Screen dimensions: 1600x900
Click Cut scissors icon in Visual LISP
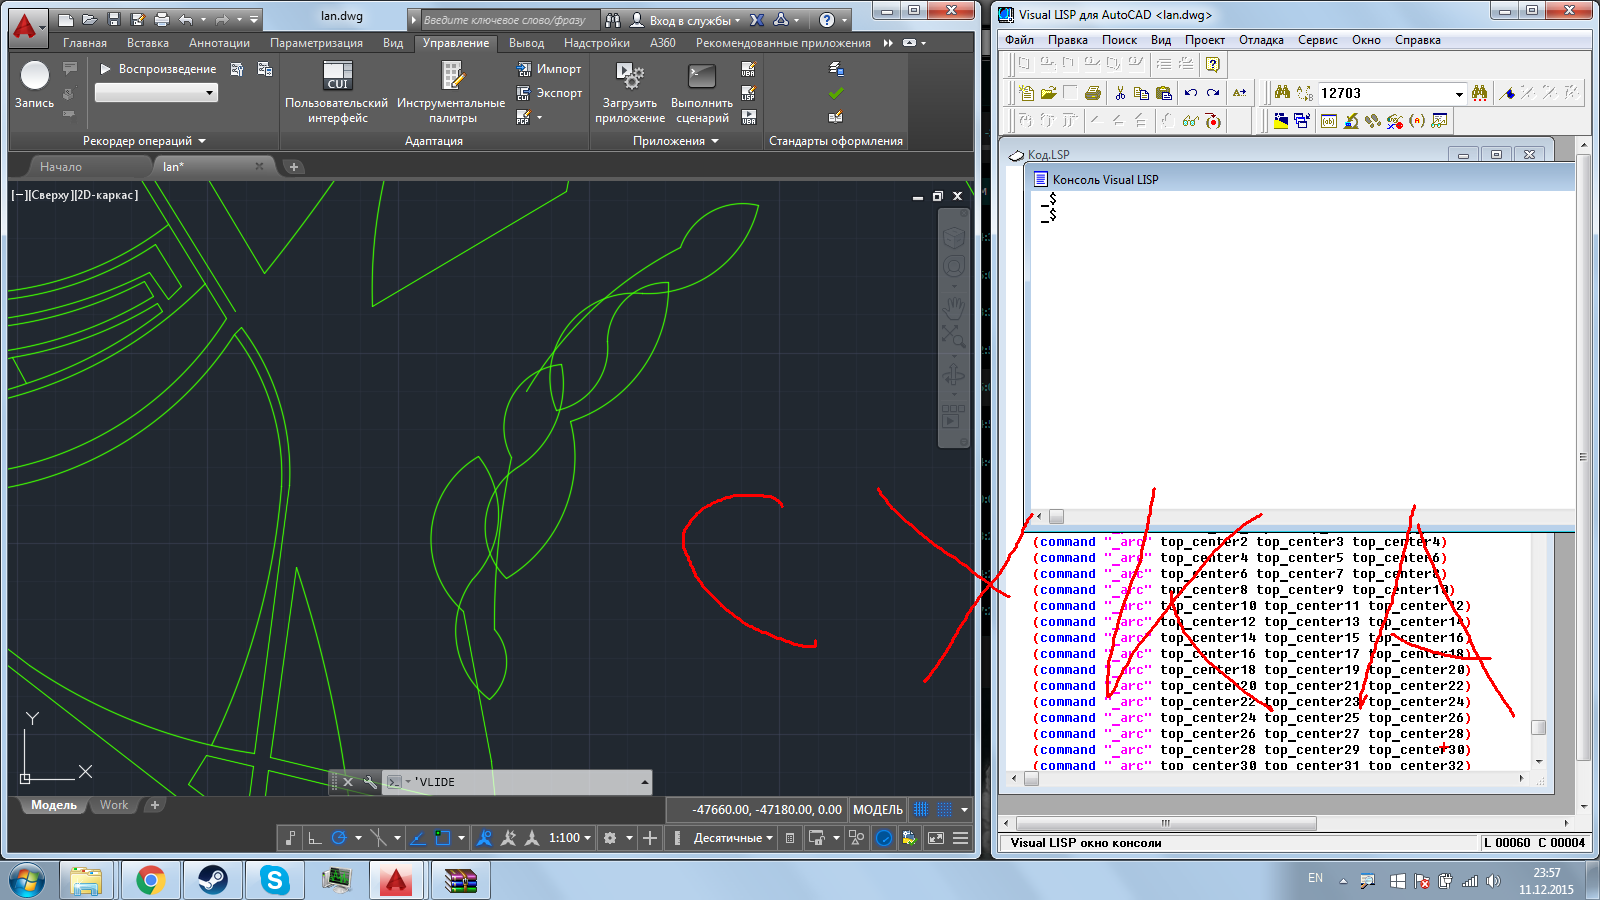click(x=1120, y=93)
